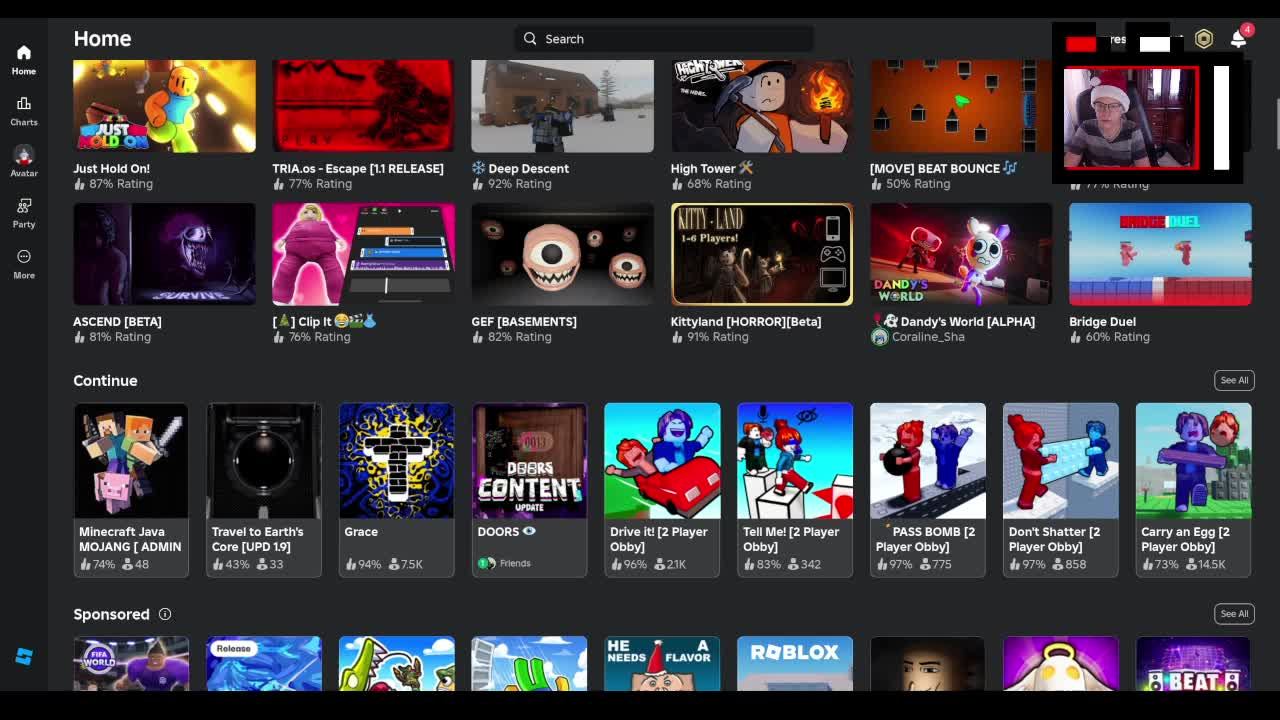The height and width of the screenshot is (720, 1280).
Task: Open DOORS game card
Action: [529, 490]
